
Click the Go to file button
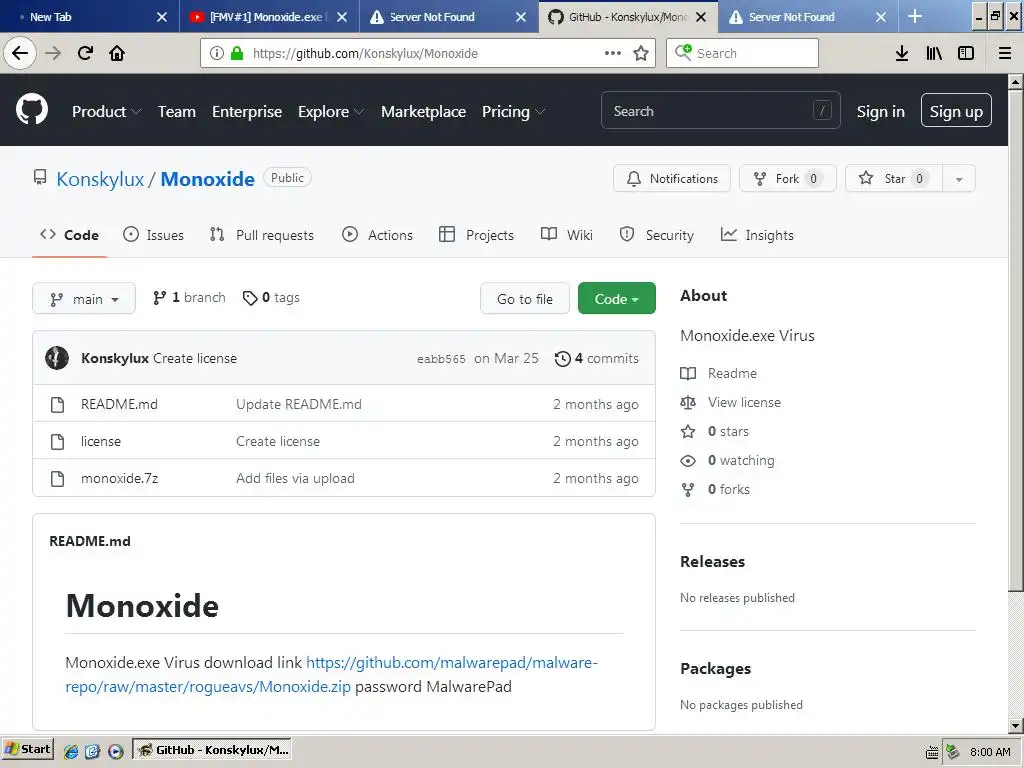[x=525, y=298]
